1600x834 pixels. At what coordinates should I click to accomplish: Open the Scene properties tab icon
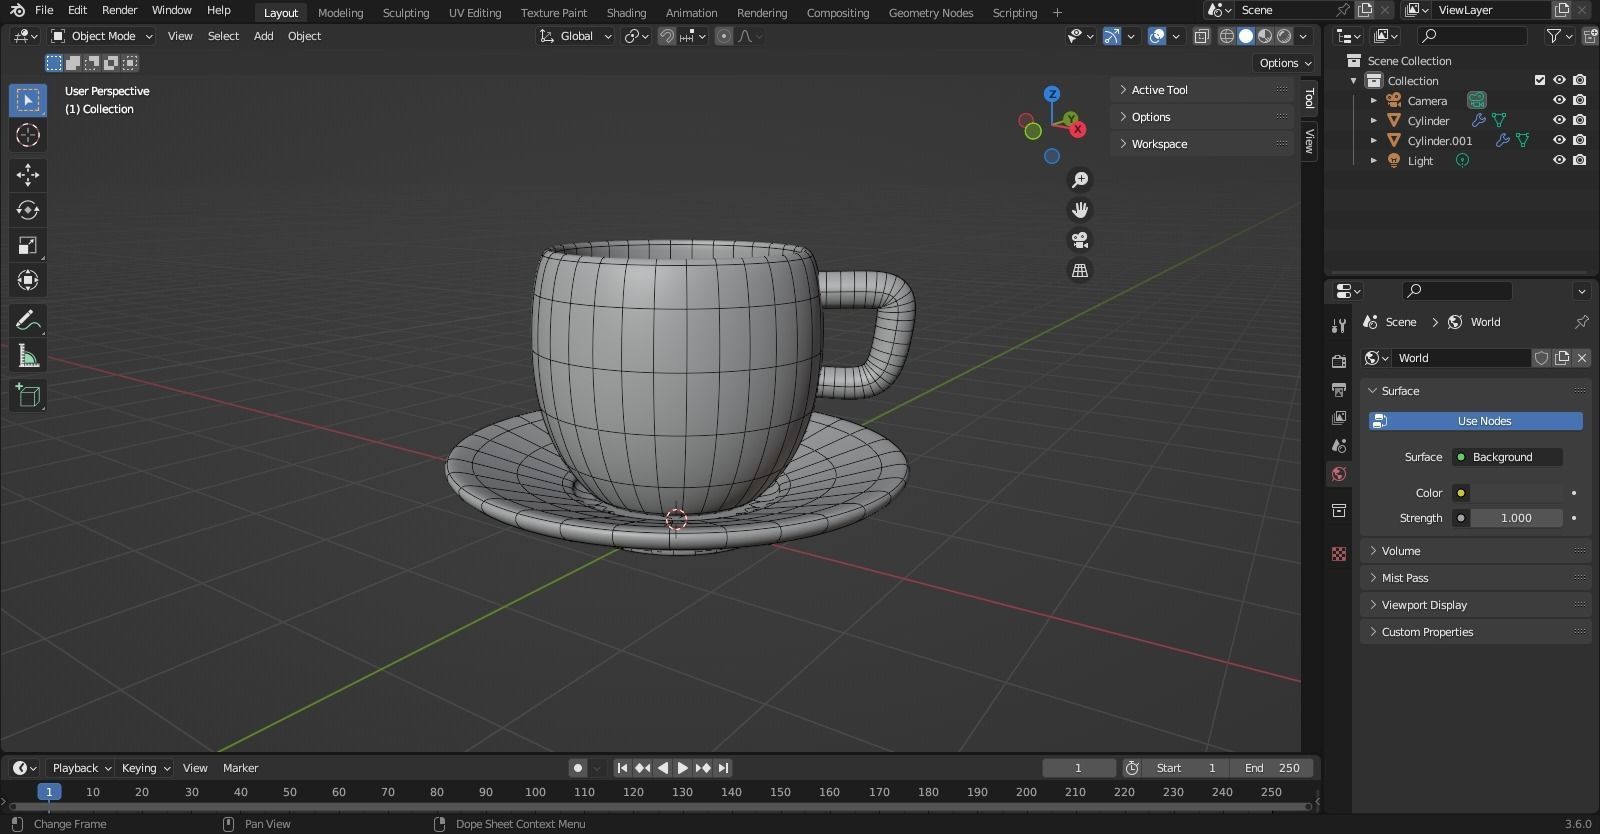tap(1339, 445)
